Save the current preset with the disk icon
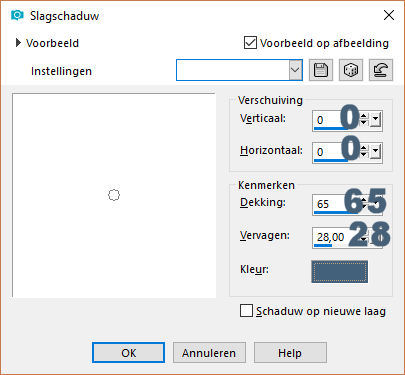Viewport: 405px width, 375px height. pyautogui.click(x=321, y=70)
